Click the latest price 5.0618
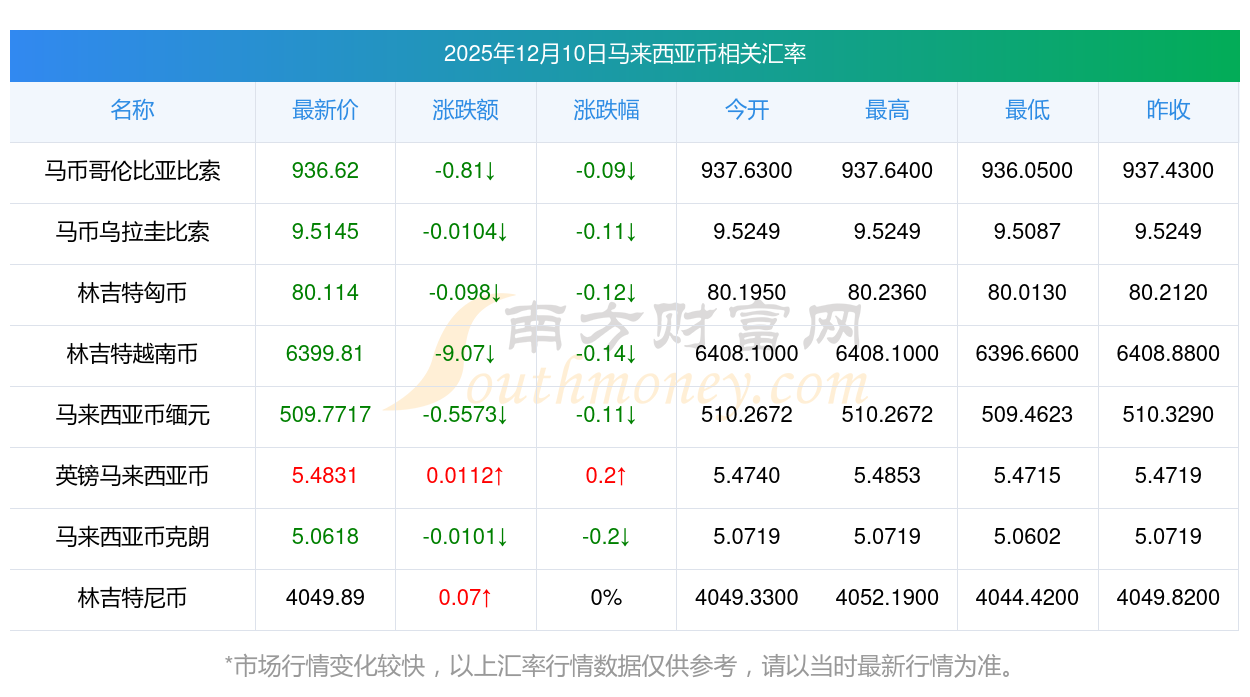 [x=325, y=537]
